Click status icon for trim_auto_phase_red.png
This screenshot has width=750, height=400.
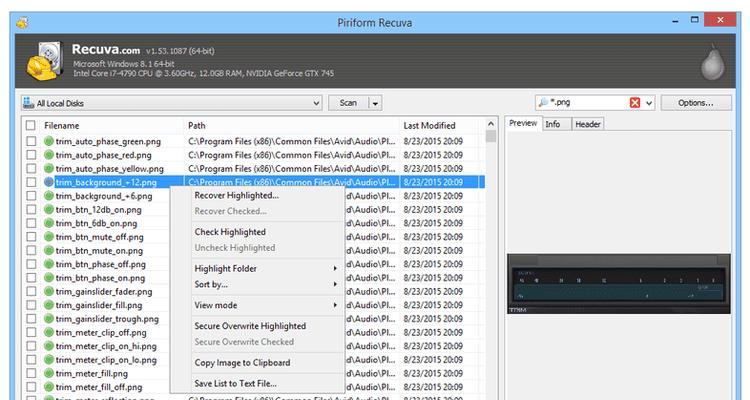coord(48,155)
